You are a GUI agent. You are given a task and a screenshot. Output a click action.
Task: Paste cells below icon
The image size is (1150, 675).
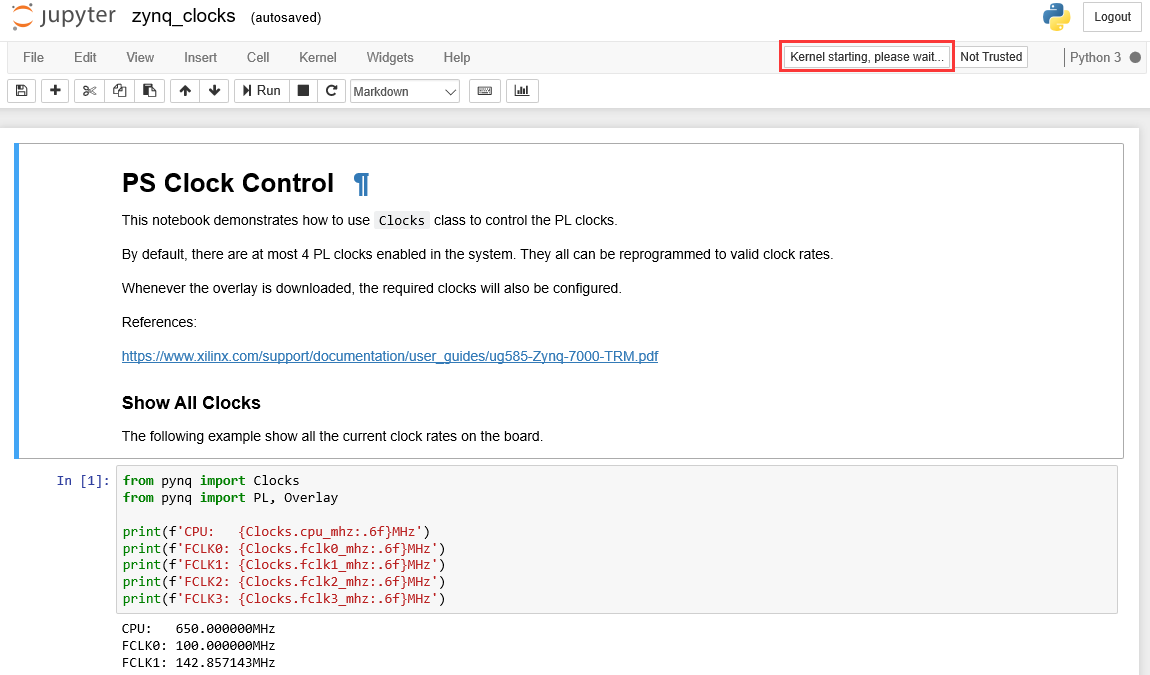pyautogui.click(x=150, y=91)
